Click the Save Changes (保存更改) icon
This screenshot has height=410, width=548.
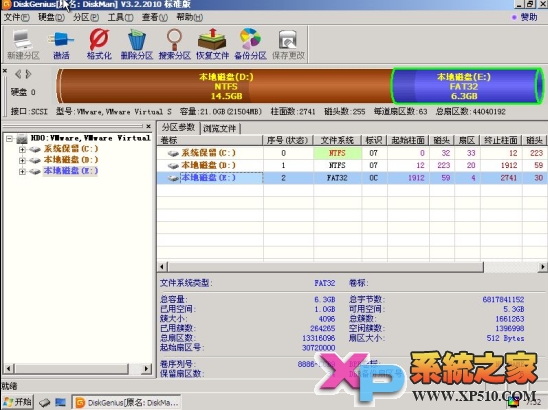pos(288,44)
